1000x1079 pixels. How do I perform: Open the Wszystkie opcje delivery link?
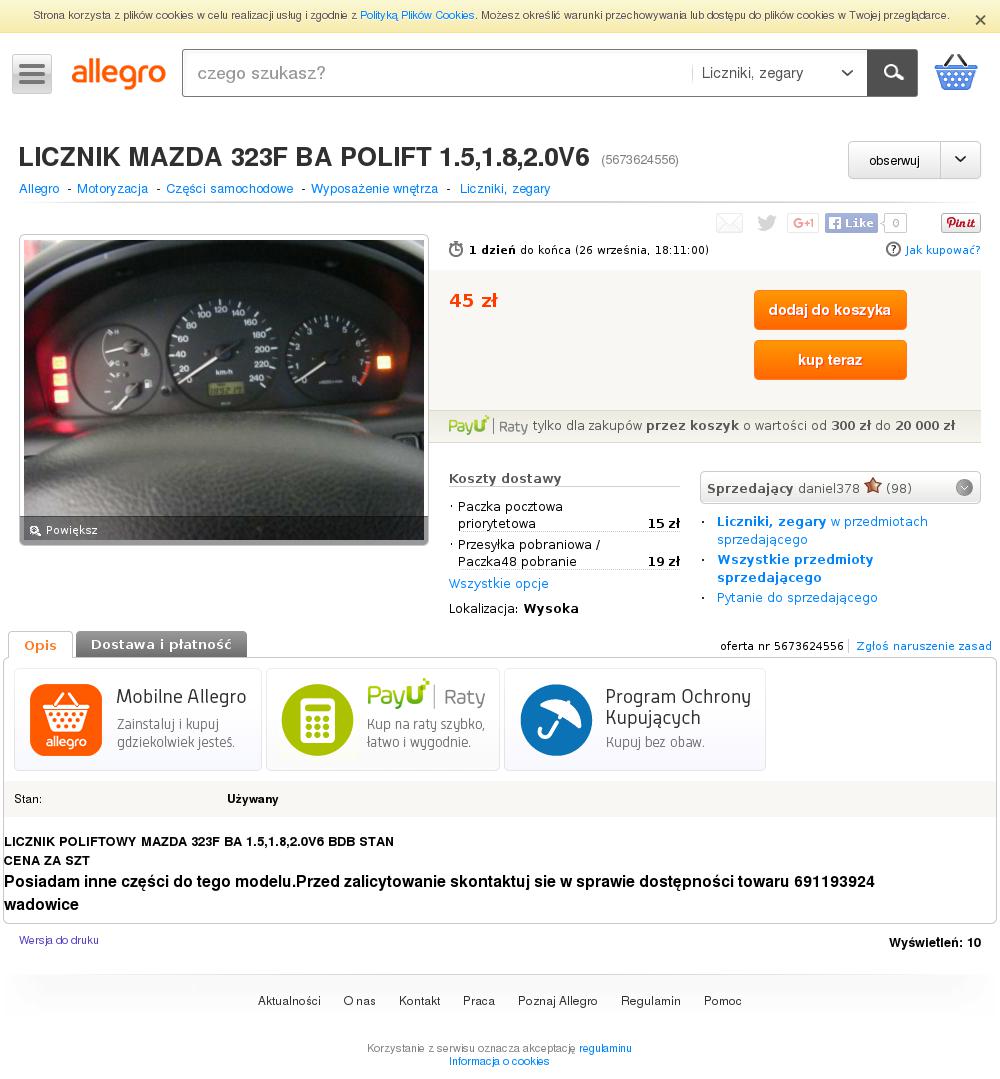tap(498, 584)
